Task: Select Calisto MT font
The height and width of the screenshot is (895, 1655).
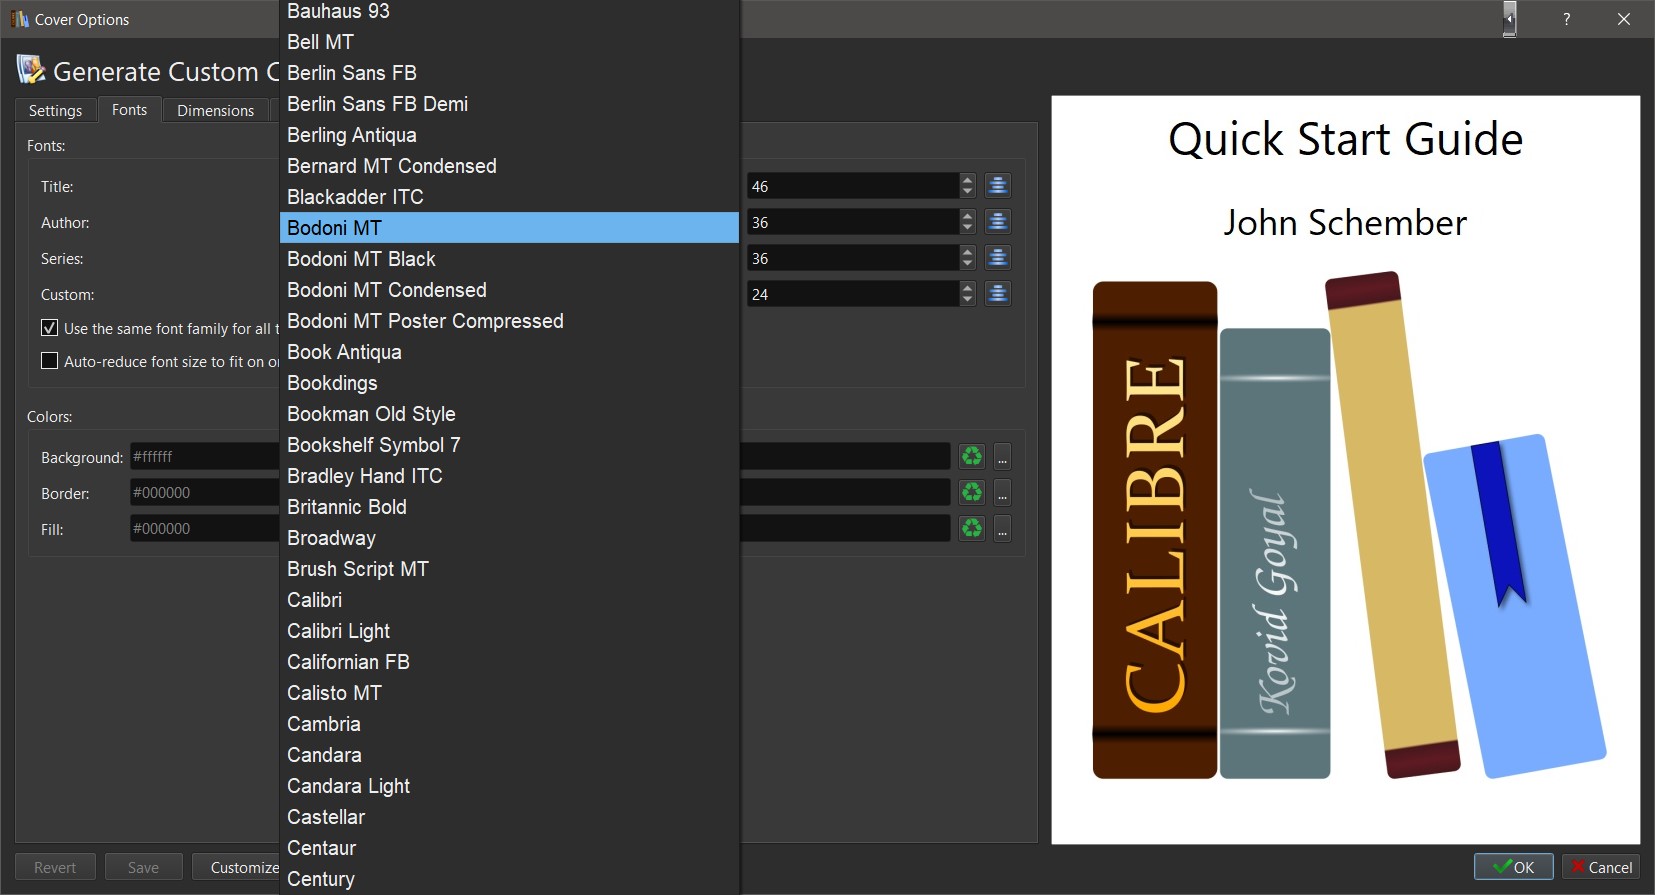Action: pyautogui.click(x=509, y=693)
